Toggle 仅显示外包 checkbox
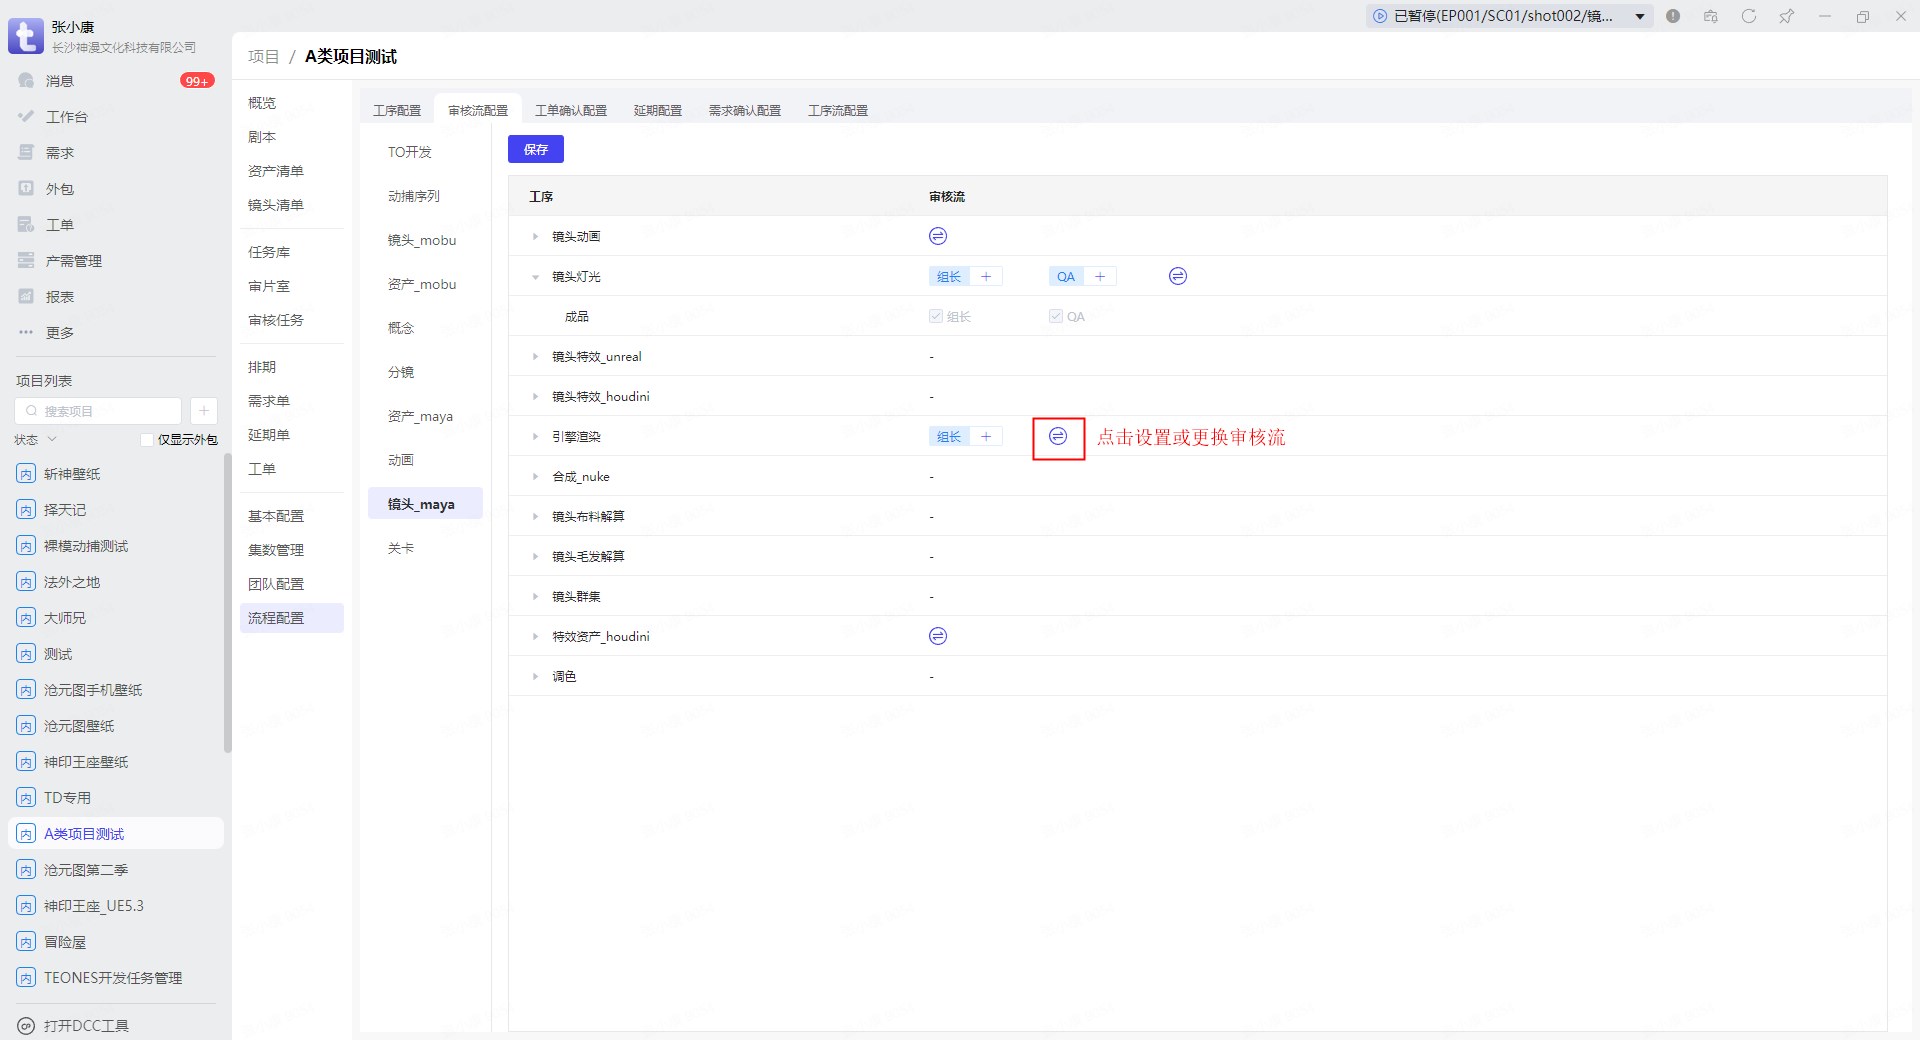 click(147, 440)
